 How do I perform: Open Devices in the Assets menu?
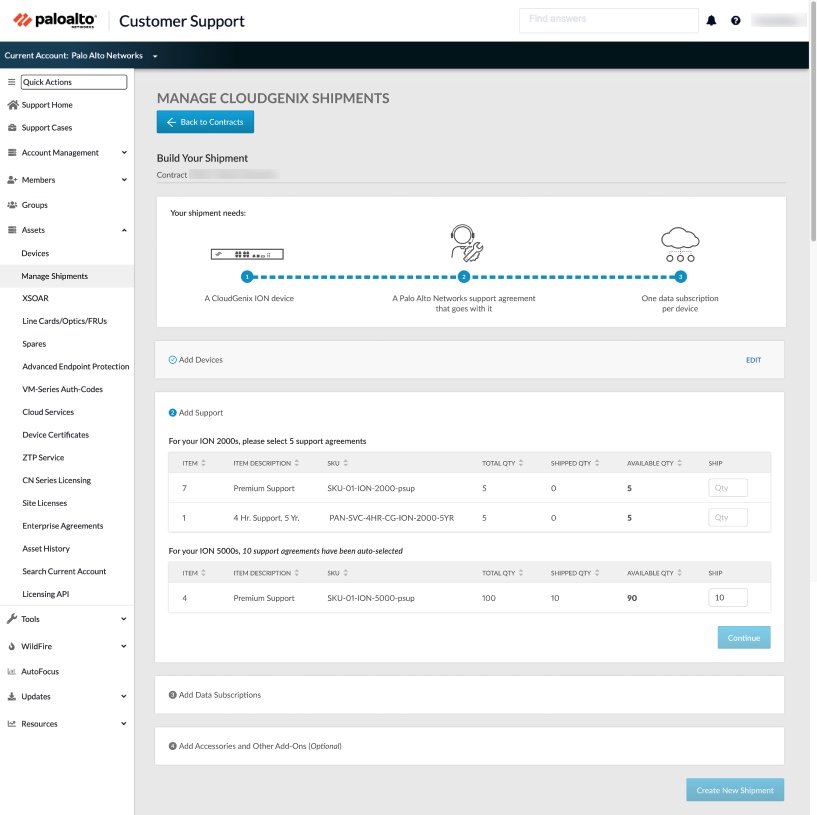[x=35, y=253]
